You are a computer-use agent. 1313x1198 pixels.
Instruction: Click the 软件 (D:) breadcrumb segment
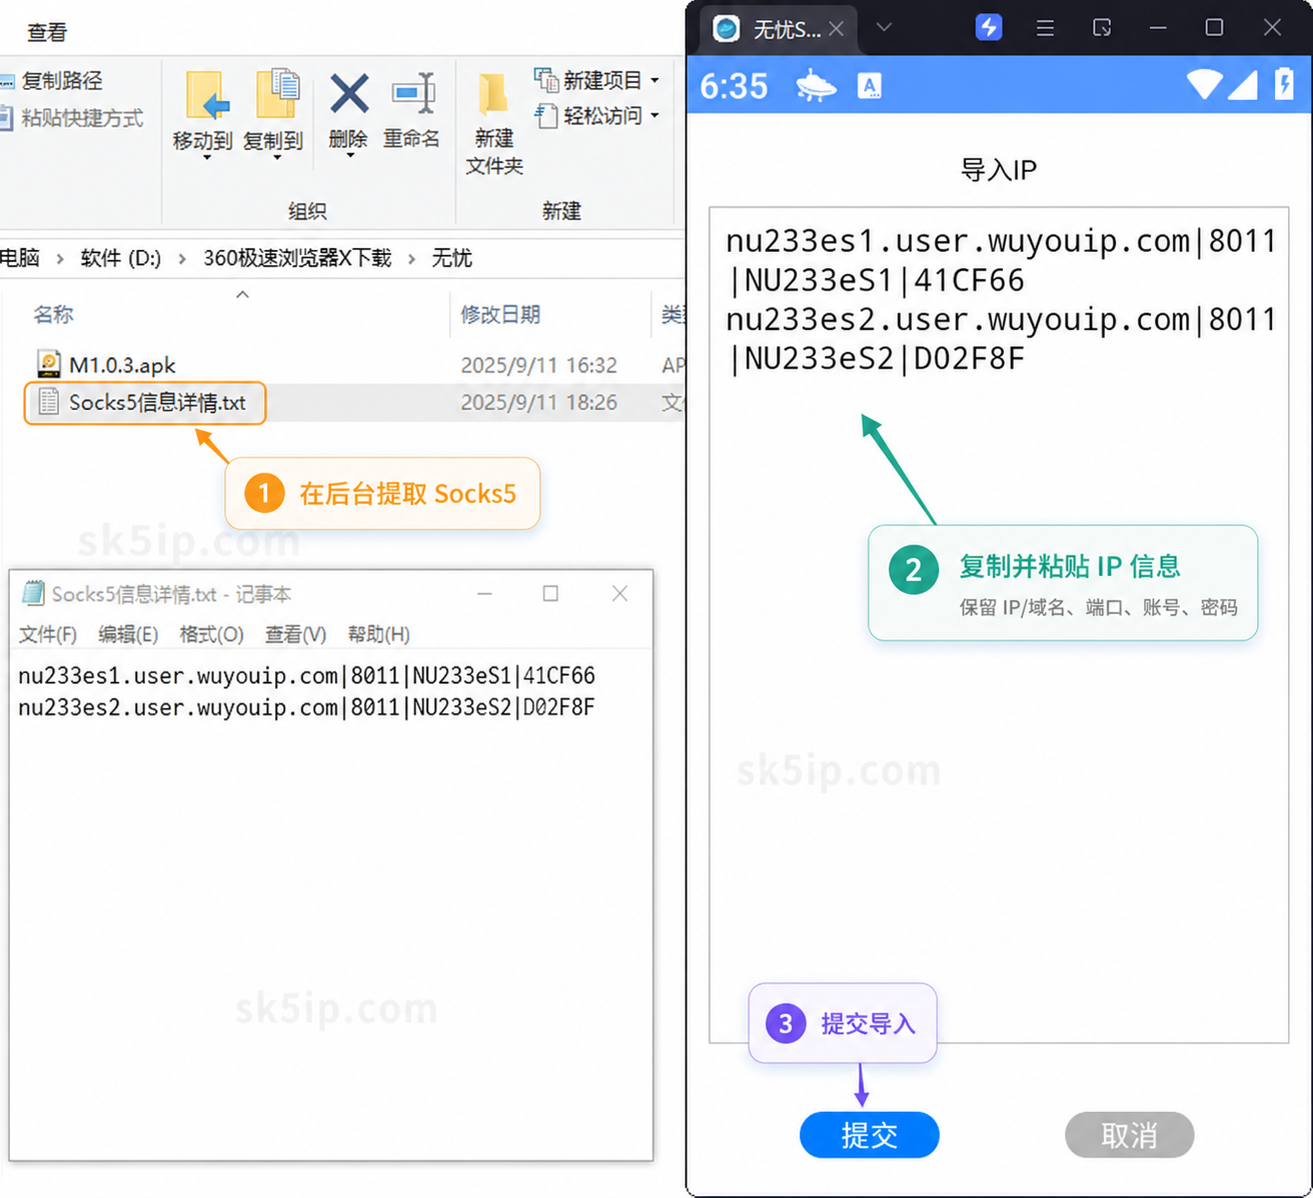point(121,258)
